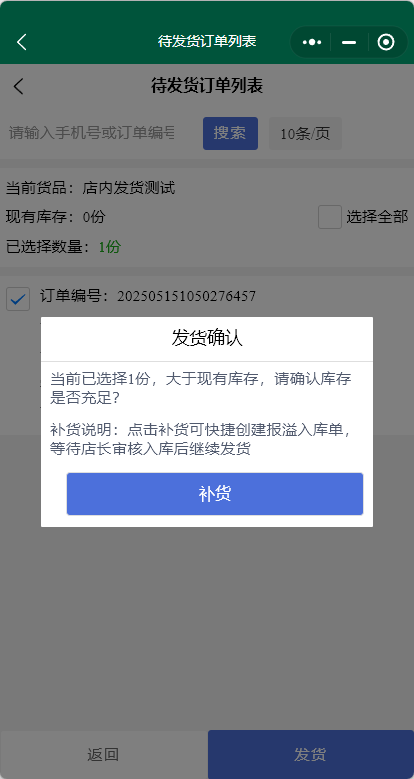Open the mini-program three-dot more menu
The image size is (414, 779).
tap(312, 42)
